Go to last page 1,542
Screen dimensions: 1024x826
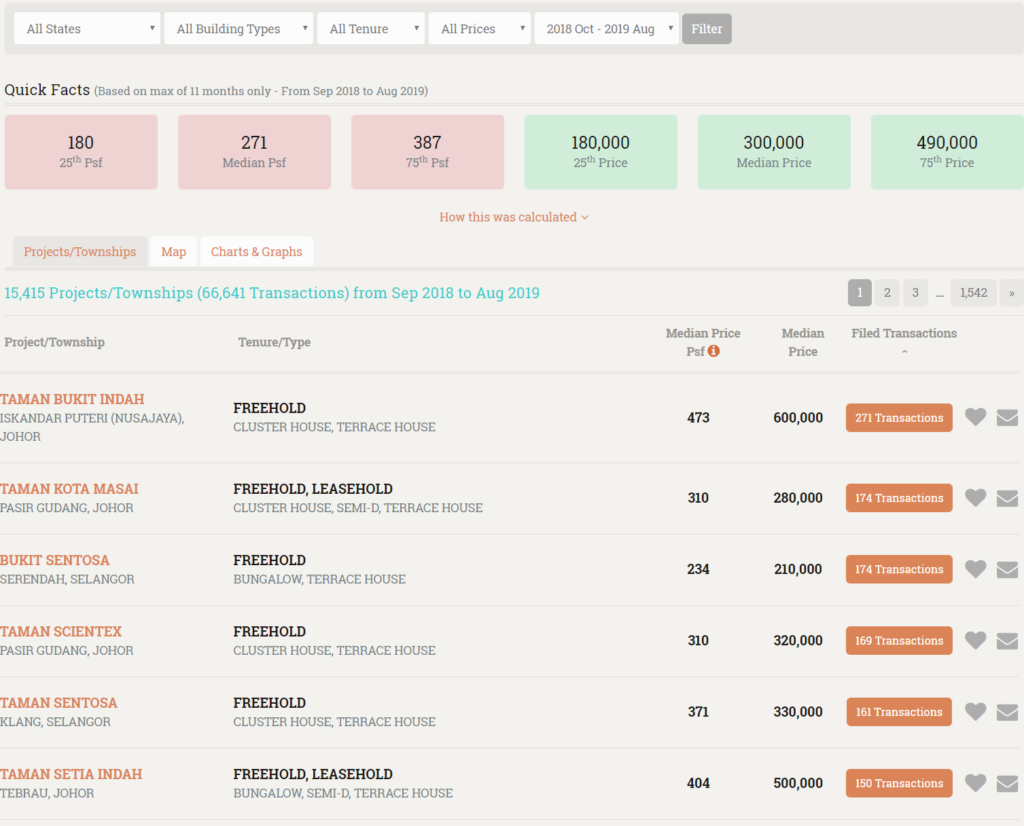point(973,293)
